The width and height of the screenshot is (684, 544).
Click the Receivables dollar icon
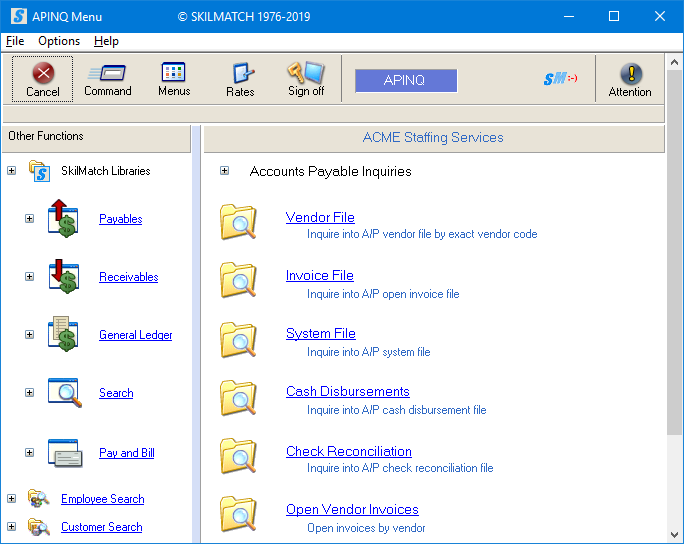pos(64,277)
